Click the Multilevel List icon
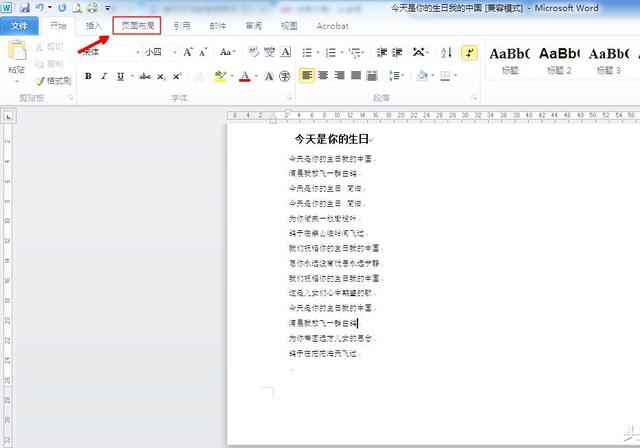This screenshot has height=448, width=640. click(355, 53)
